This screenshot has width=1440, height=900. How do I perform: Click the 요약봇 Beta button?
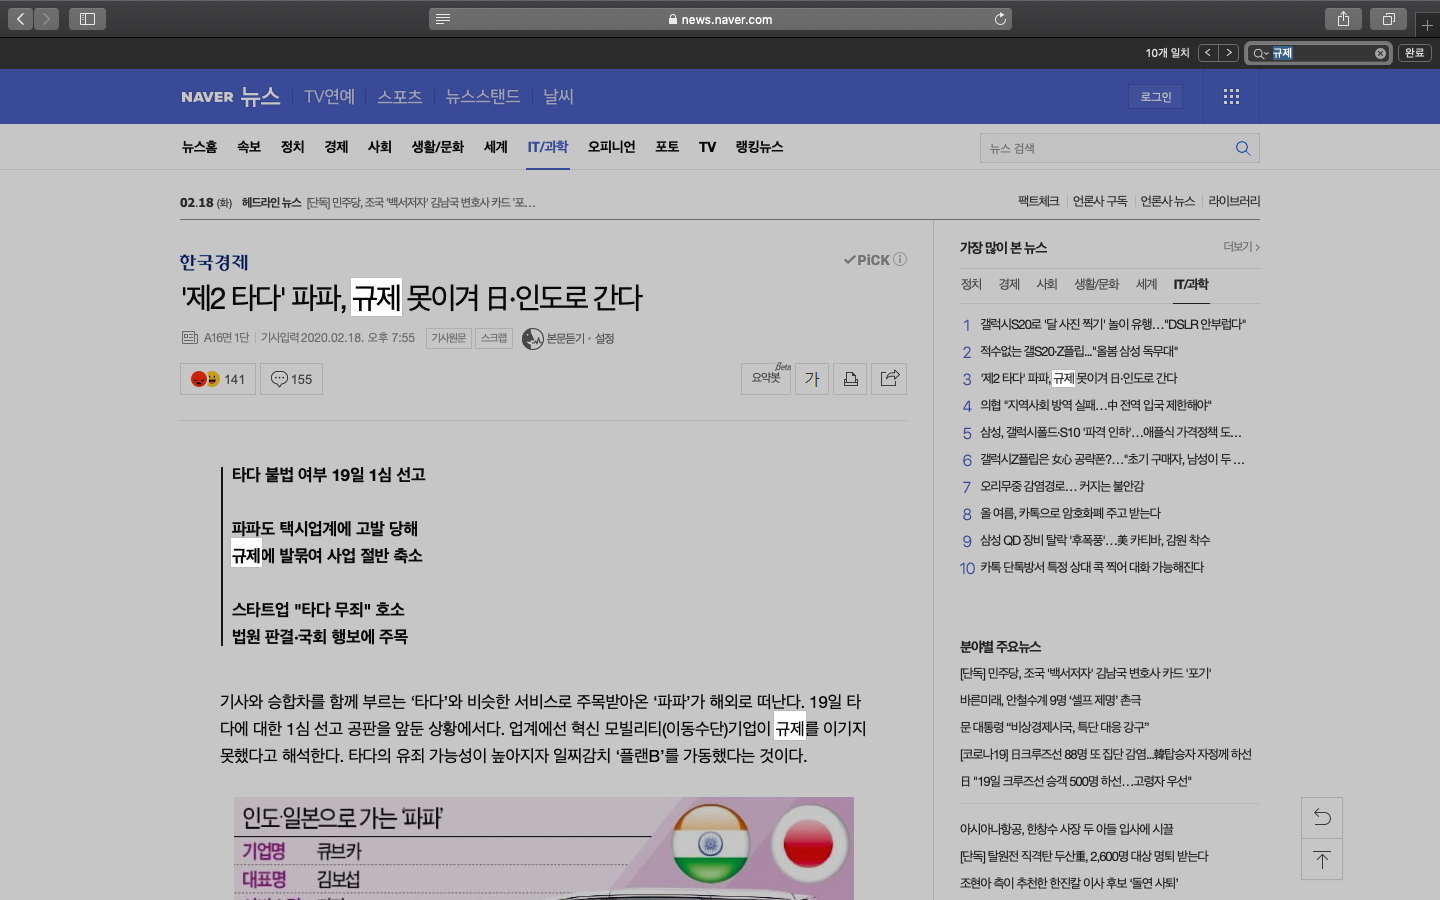(766, 378)
